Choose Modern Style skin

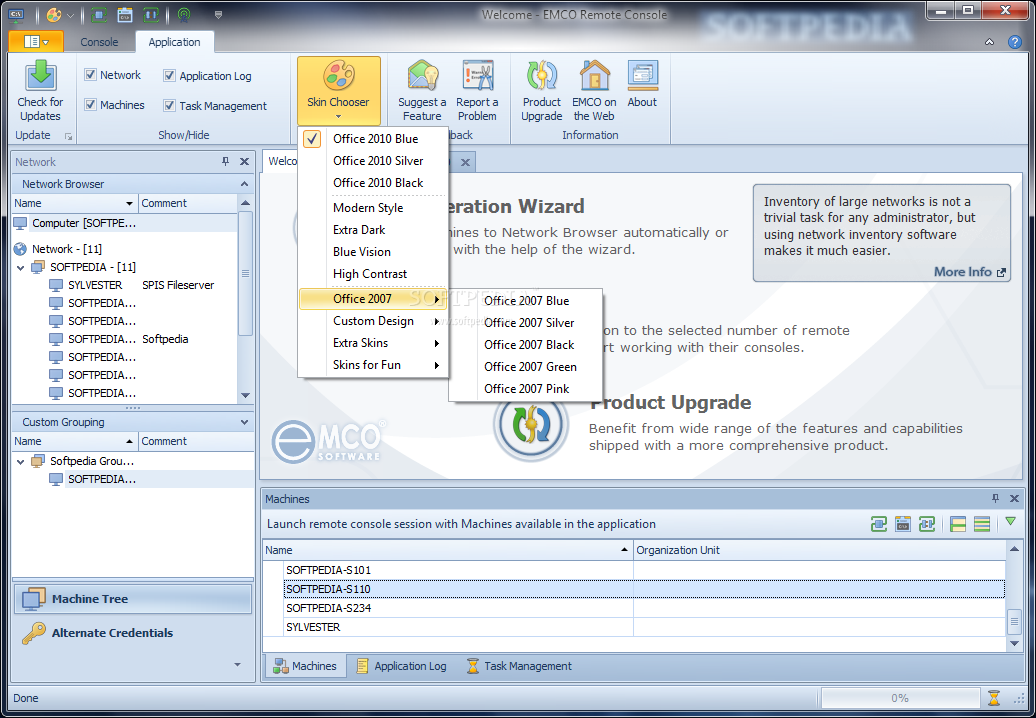tap(374, 207)
